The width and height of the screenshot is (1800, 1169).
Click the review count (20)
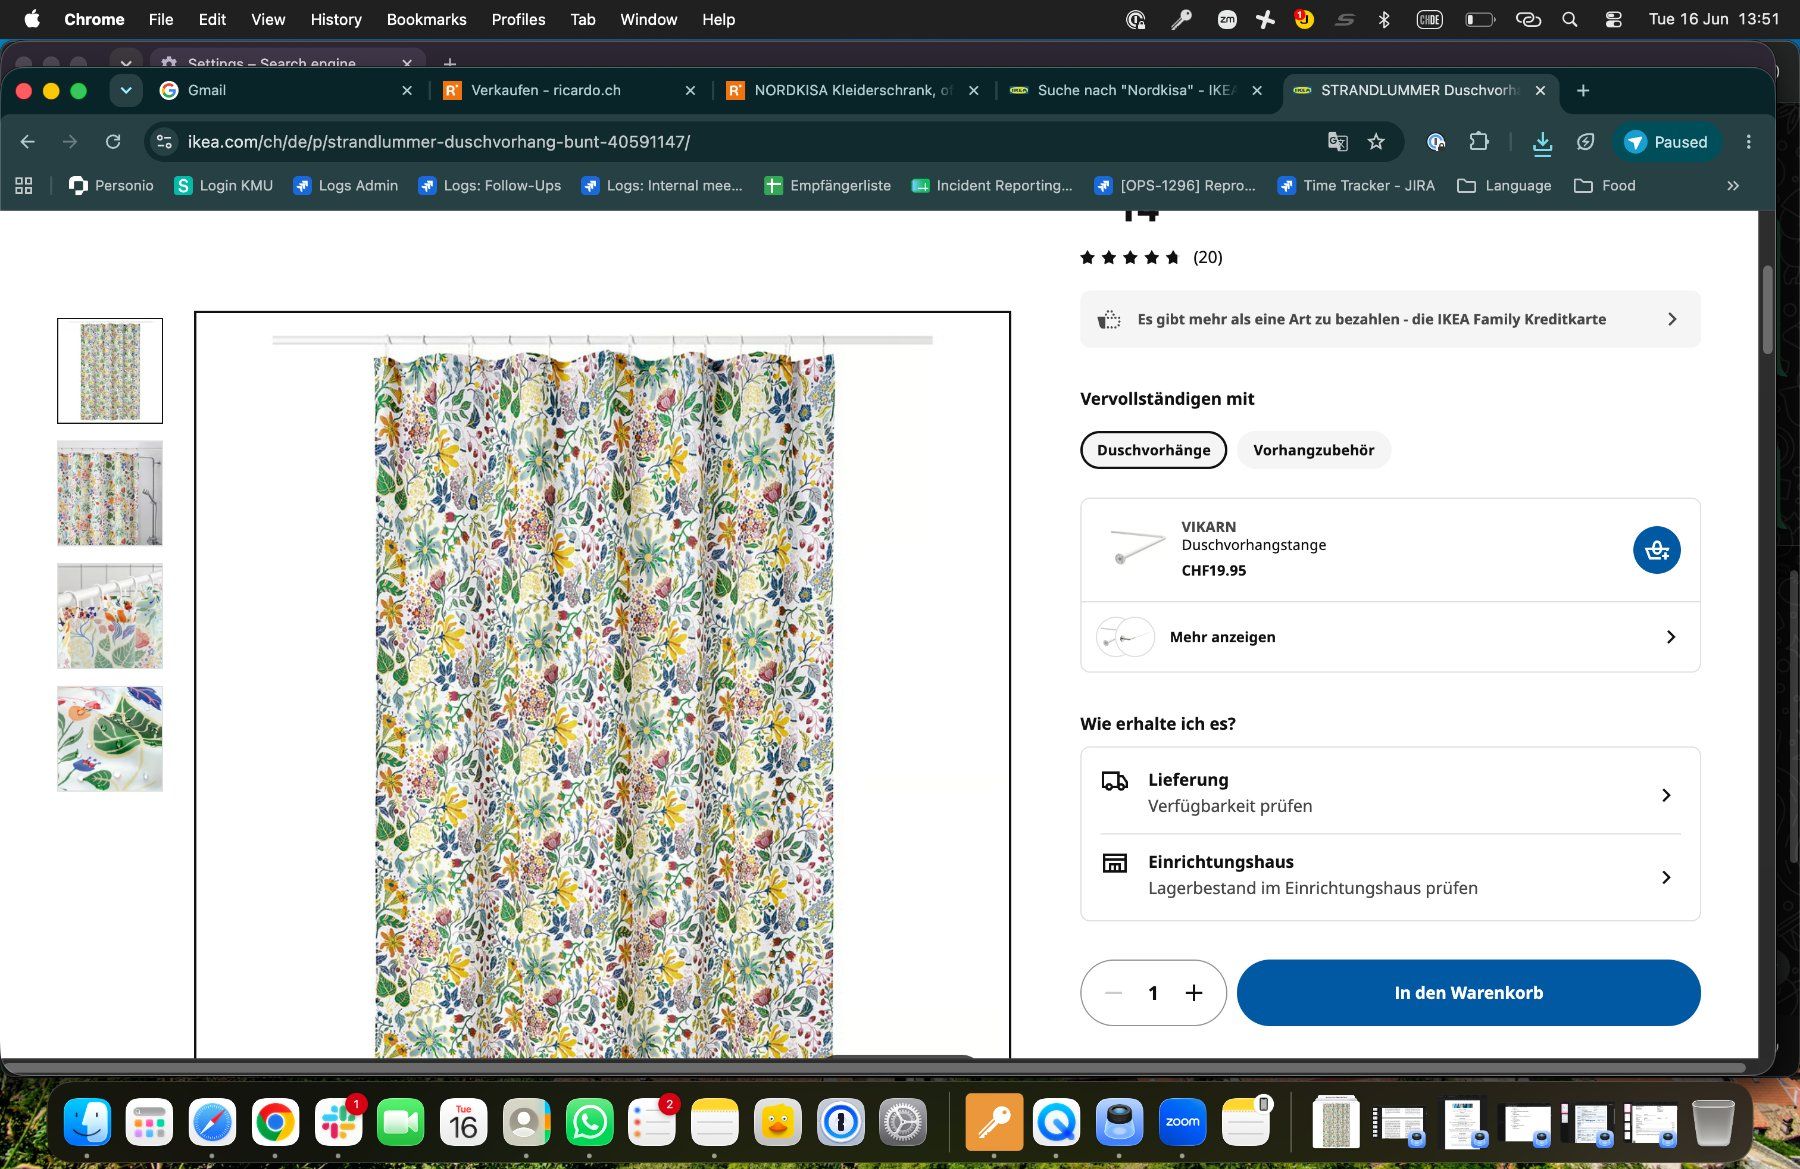tap(1207, 257)
